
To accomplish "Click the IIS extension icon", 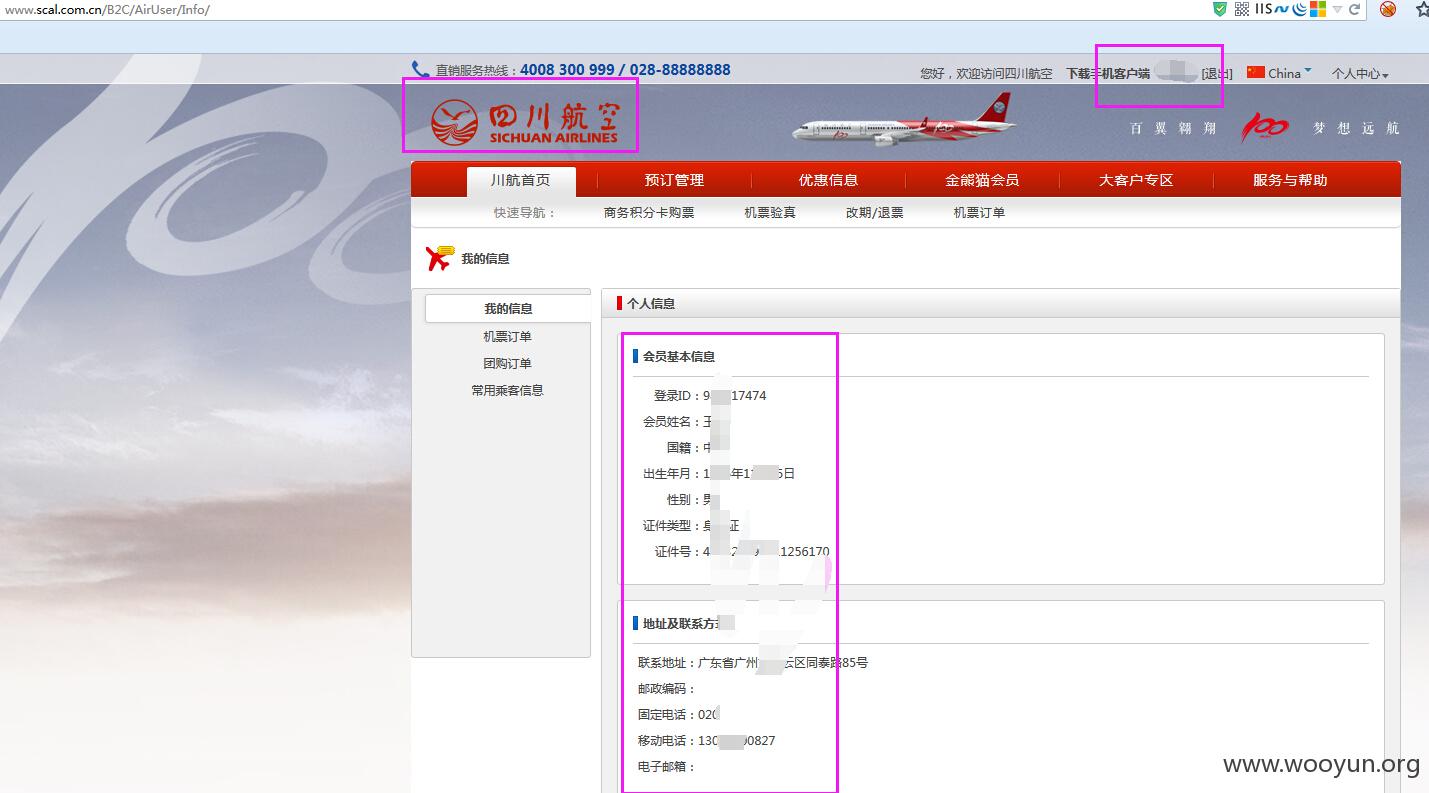I will [x=1263, y=9].
